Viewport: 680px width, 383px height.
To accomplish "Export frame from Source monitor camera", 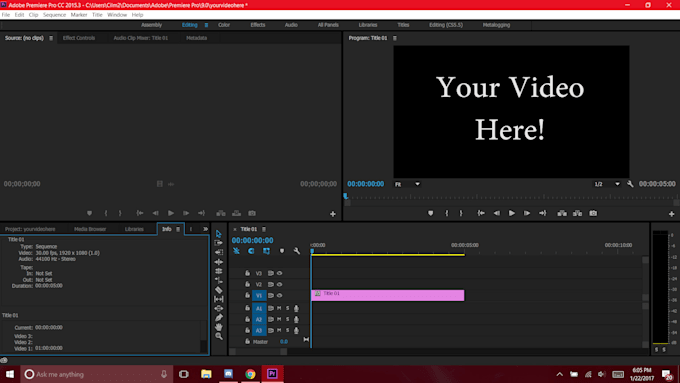I will [252, 213].
